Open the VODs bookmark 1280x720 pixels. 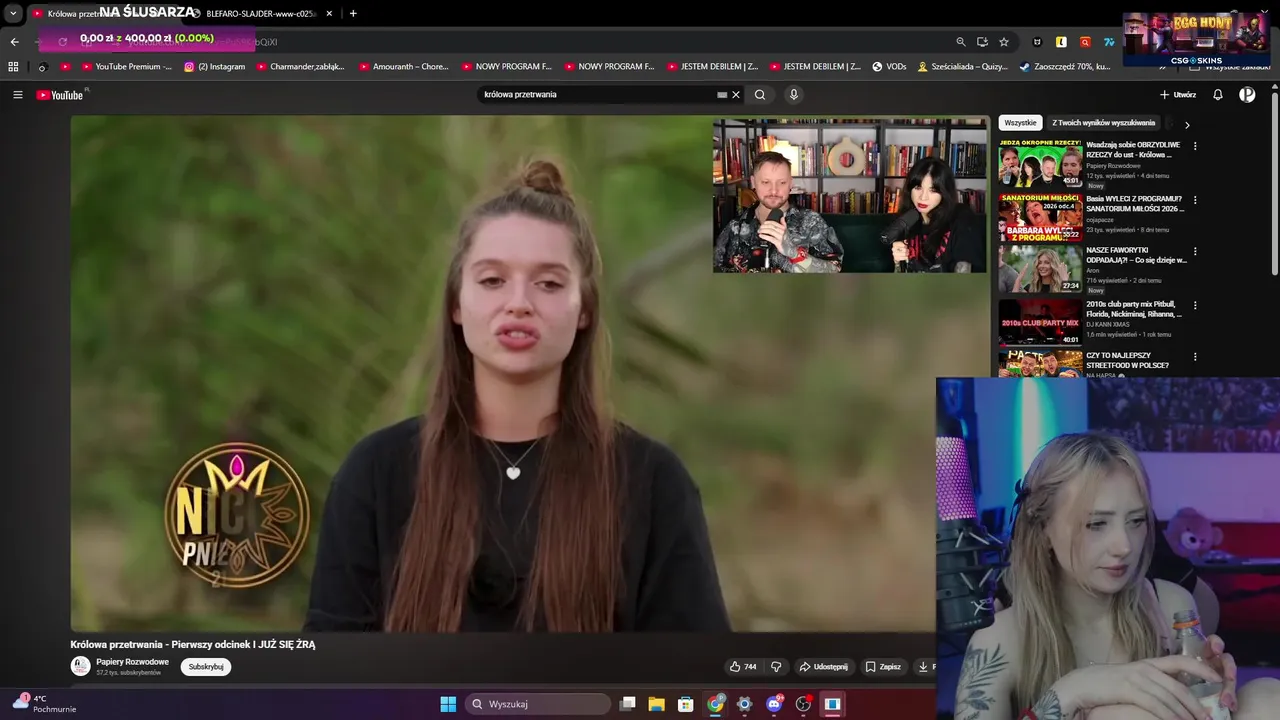[889, 67]
